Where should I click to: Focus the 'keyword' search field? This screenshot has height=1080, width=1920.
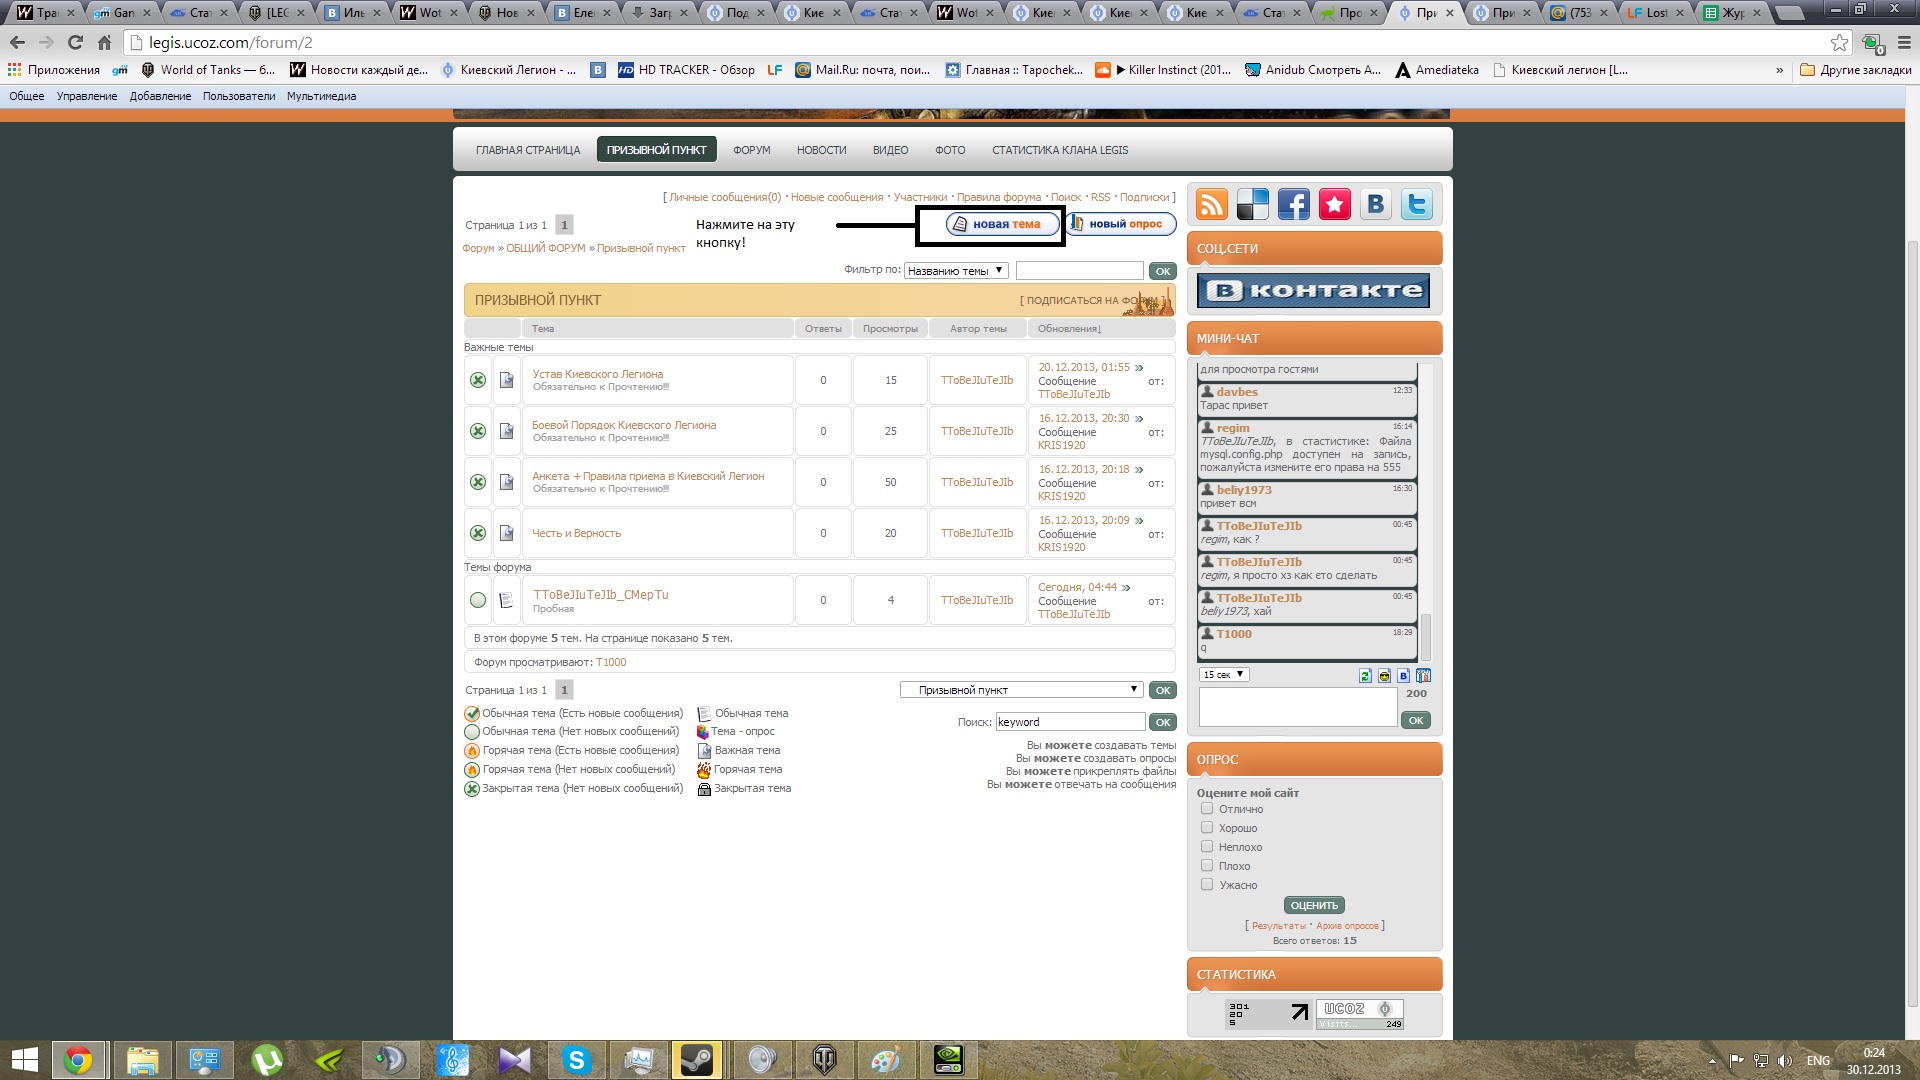click(x=1070, y=722)
